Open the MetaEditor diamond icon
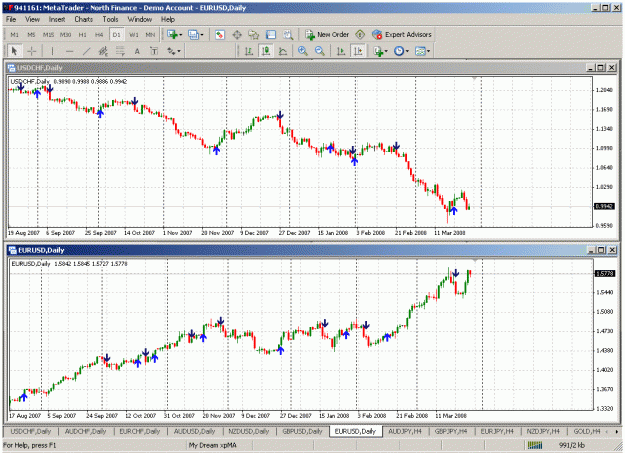The height and width of the screenshot is (453, 625). 360,35
